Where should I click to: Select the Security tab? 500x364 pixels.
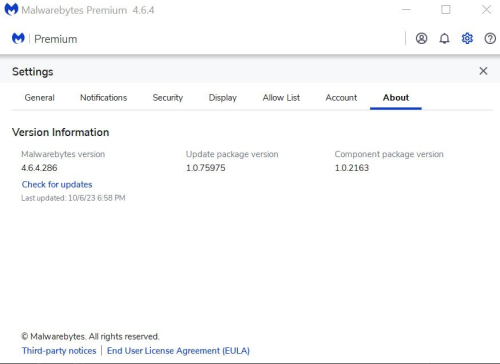point(168,98)
